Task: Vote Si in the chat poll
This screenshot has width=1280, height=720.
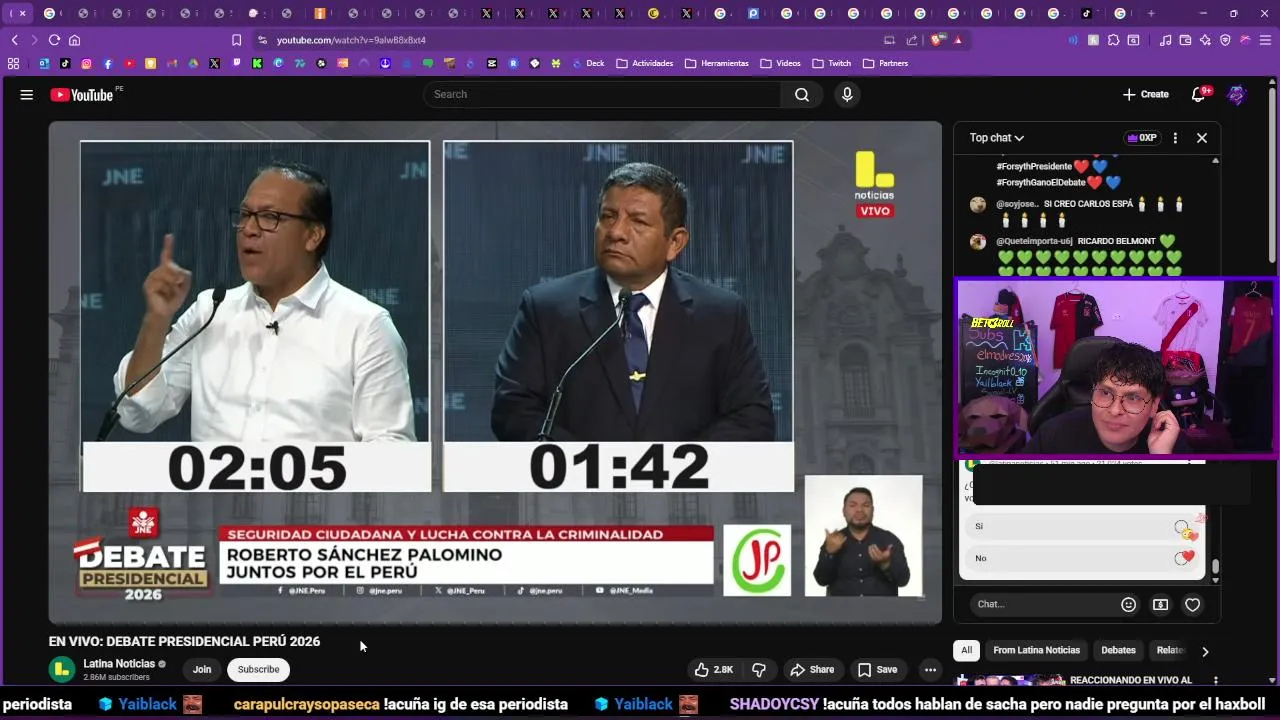Action: point(1083,526)
